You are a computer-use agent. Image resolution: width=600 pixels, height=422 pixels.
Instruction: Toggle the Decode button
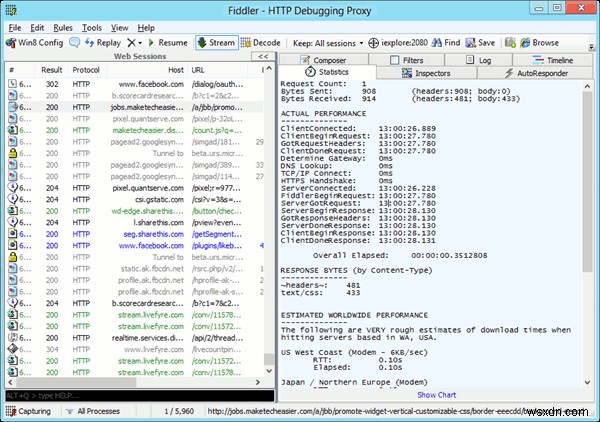[261, 42]
